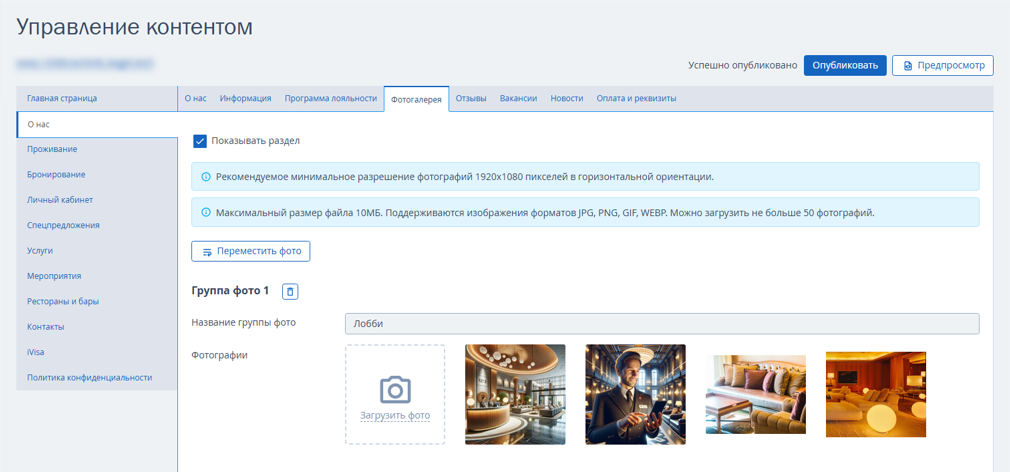The image size is (1010, 472).
Task: Delete Группа фото 1 with trash icon
Action: [x=291, y=292]
